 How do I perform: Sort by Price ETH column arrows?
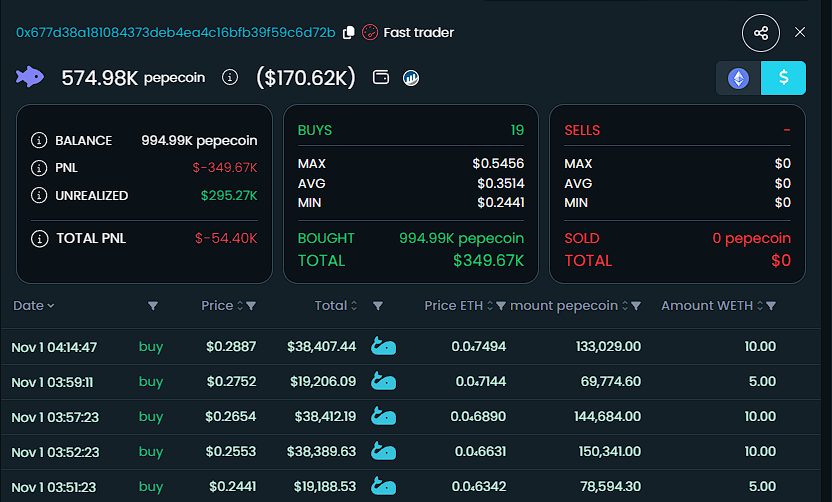(x=490, y=306)
